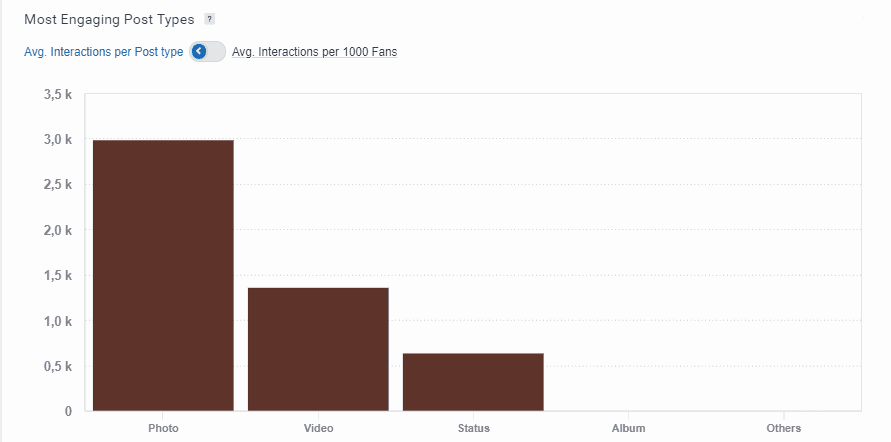Click the 2,0 k axis value
This screenshot has width=891, height=442.
58,230
